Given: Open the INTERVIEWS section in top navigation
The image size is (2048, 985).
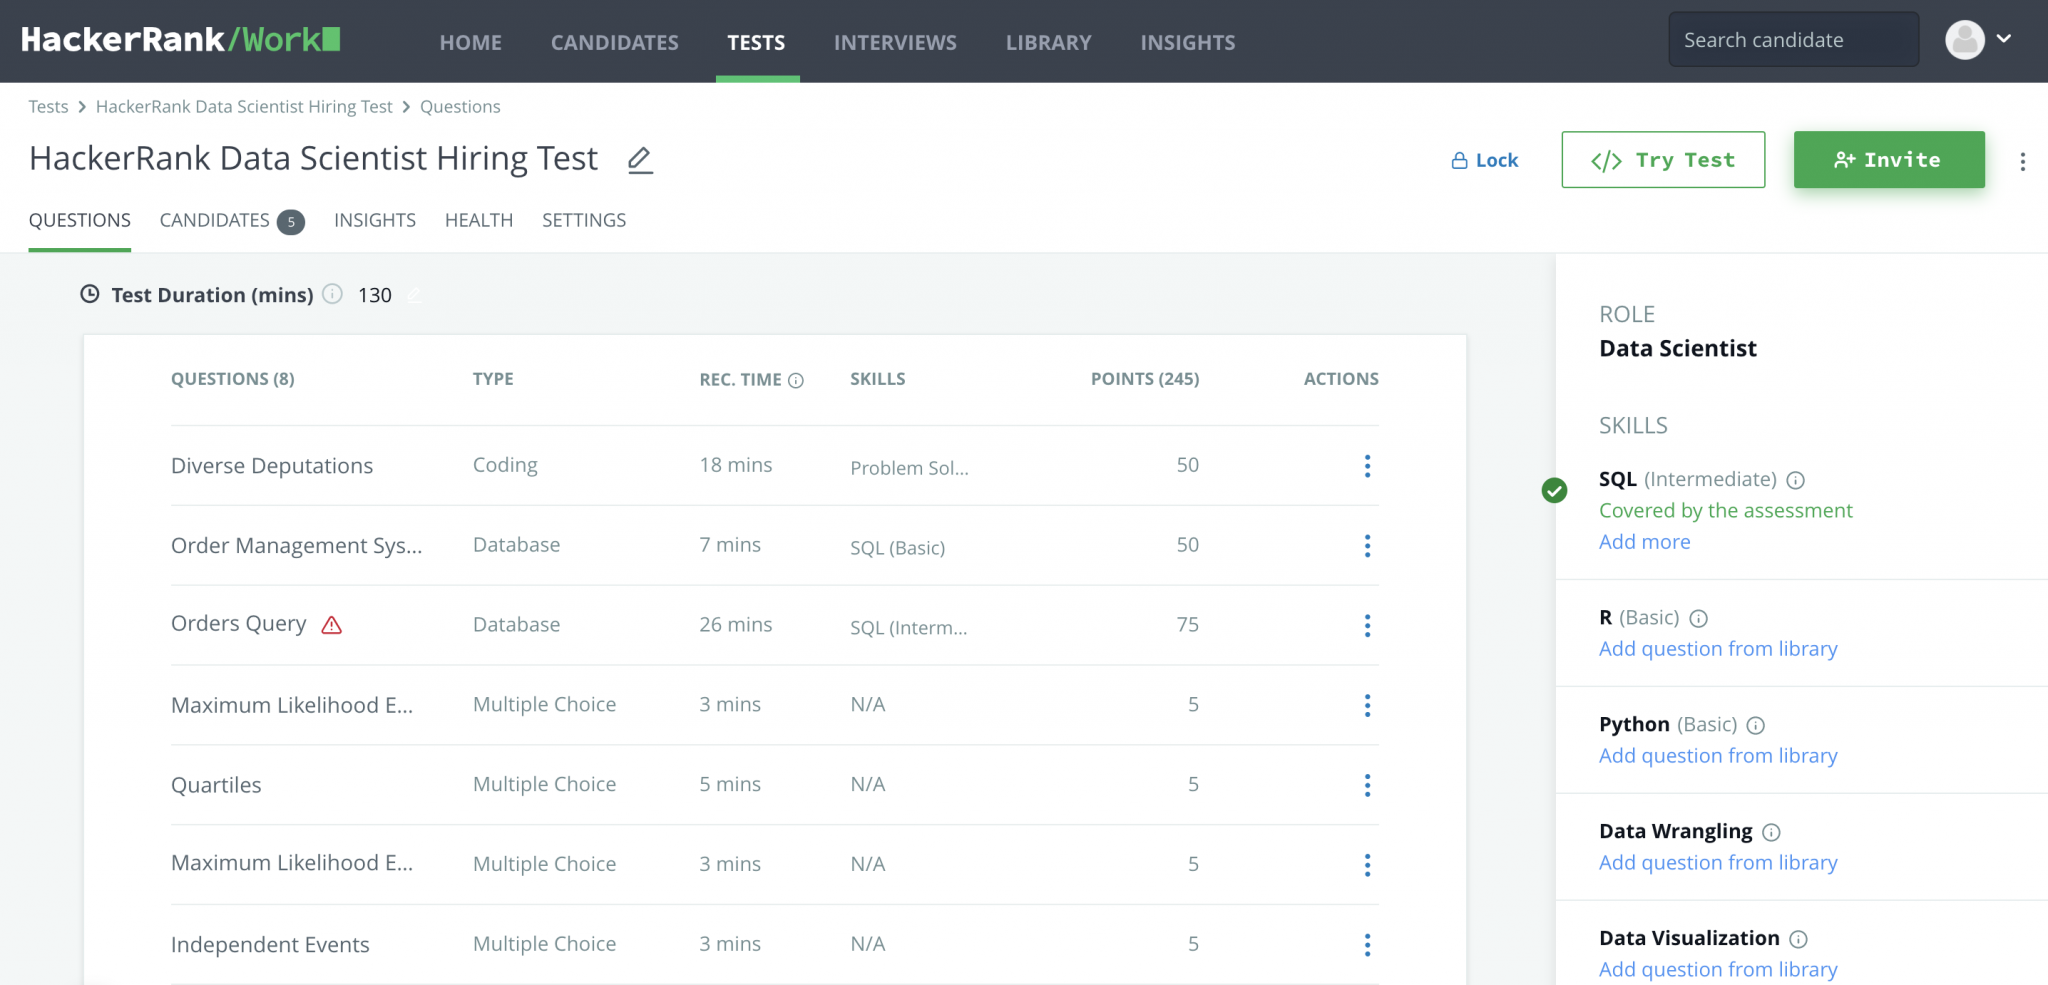Looking at the screenshot, I should 895,42.
